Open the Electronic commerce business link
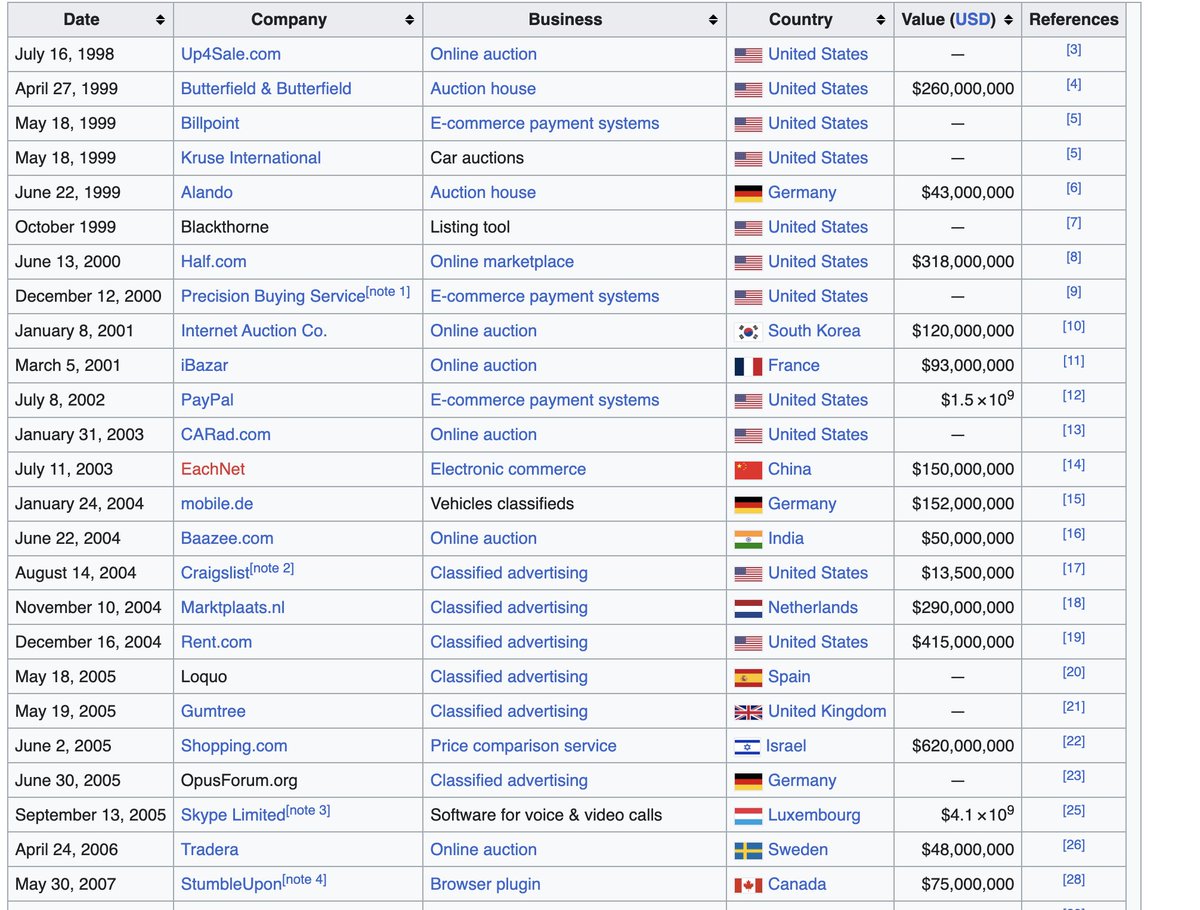1200x910 pixels. [x=508, y=469]
